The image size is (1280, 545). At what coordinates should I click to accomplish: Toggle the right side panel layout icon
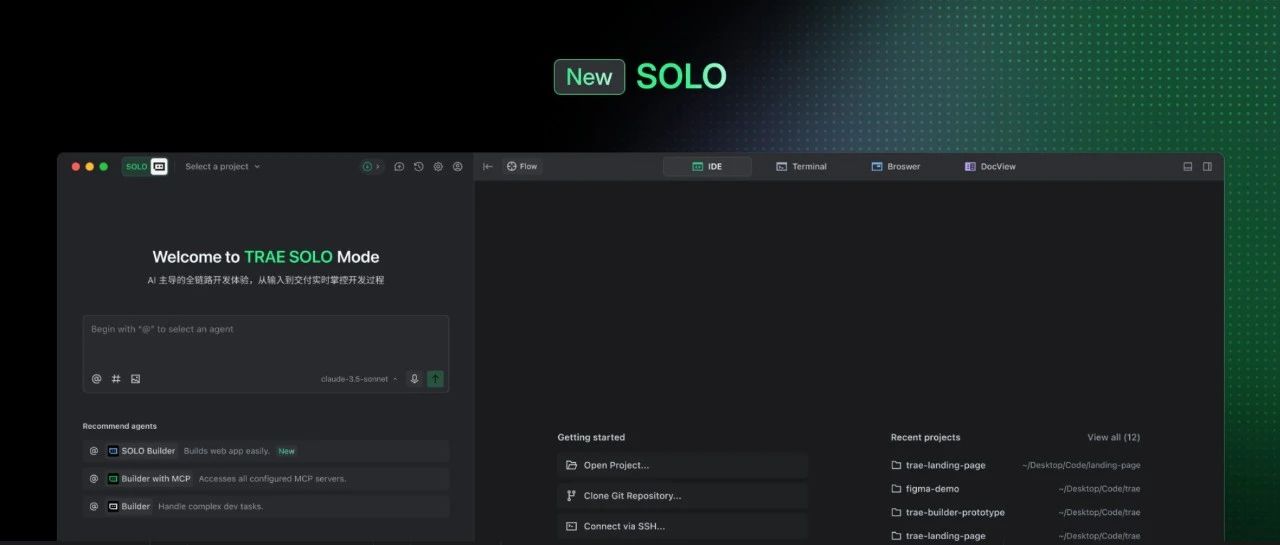pyautogui.click(x=1207, y=167)
